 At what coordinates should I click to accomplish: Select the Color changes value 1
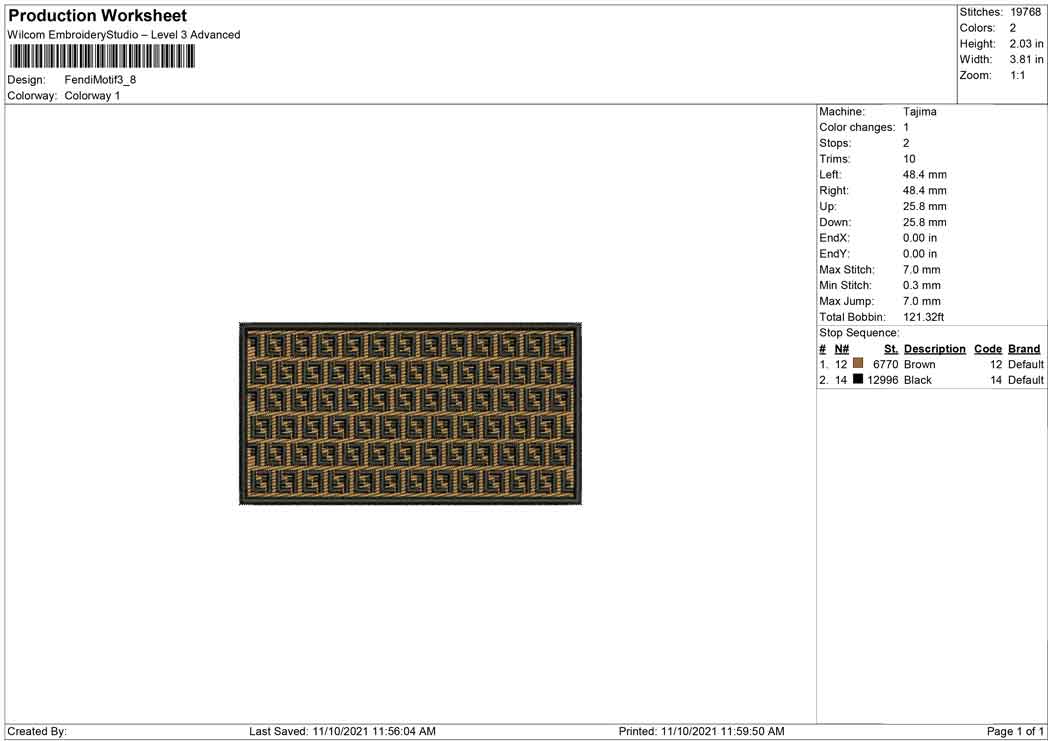906,128
